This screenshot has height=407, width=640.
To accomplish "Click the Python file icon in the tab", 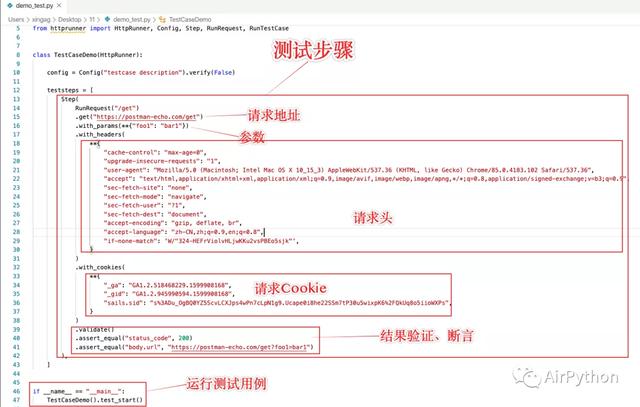I will (10, 6).
